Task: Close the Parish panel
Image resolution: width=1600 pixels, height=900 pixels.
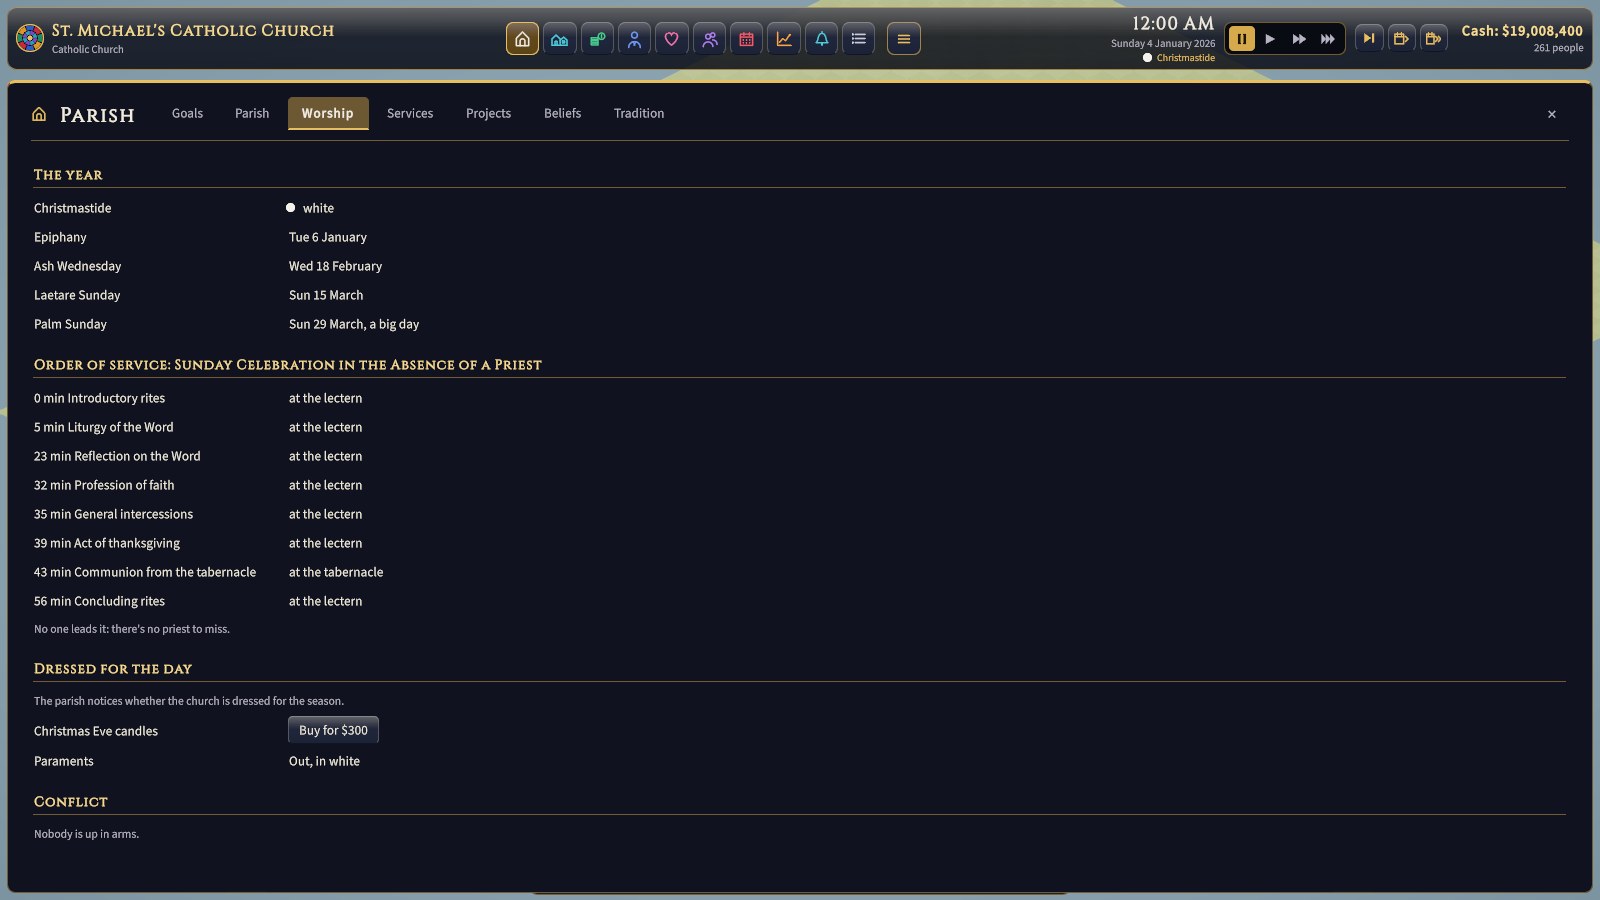Action: pyautogui.click(x=1552, y=114)
